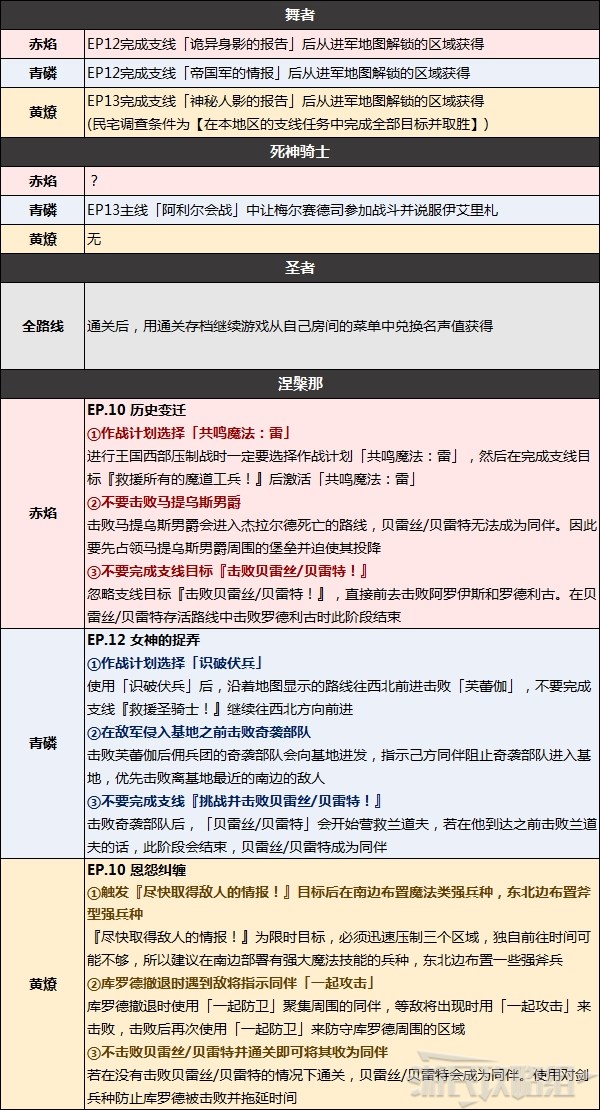Click the heading EP.10 历史变迁
This screenshot has height=1110, width=600.
pyautogui.click(x=137, y=410)
